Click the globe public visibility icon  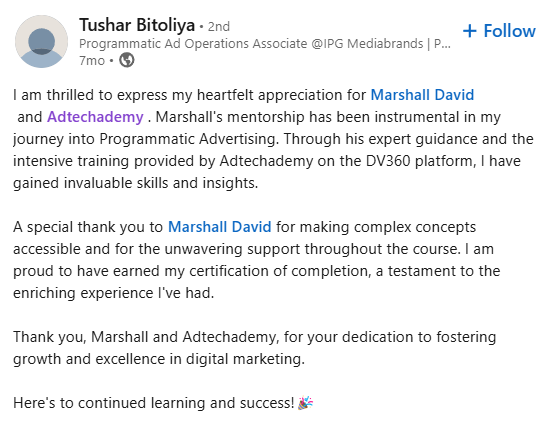coord(127,60)
